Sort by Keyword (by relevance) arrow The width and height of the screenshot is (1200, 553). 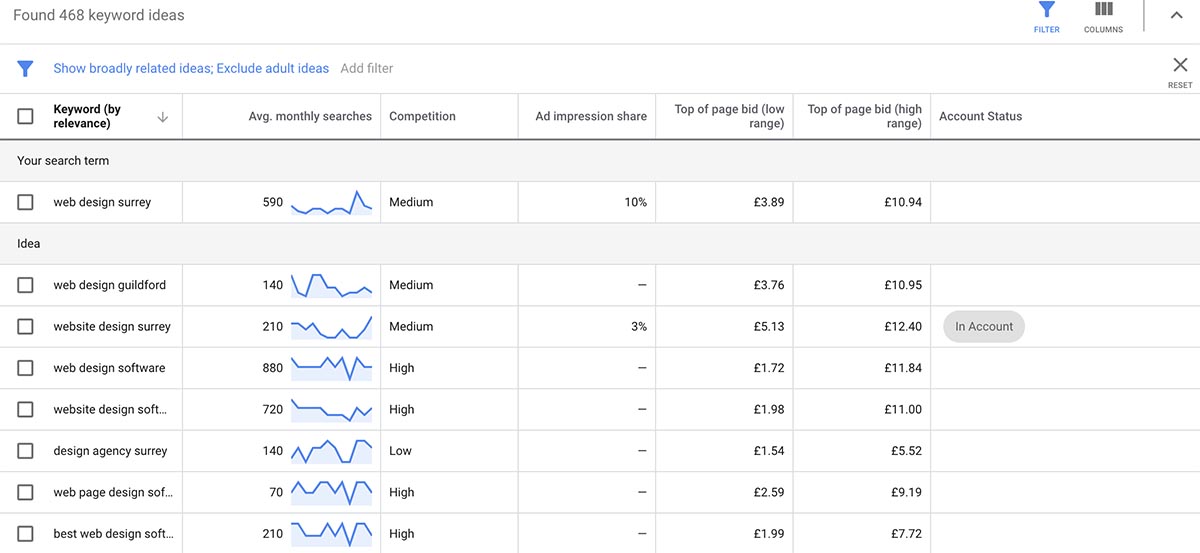(162, 117)
